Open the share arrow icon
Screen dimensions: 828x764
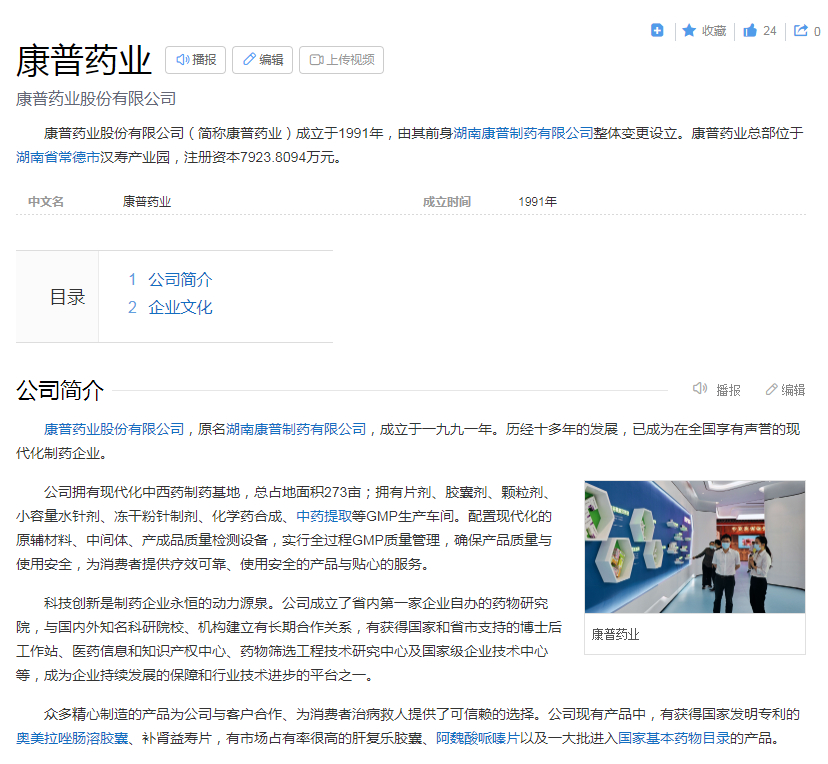click(801, 31)
